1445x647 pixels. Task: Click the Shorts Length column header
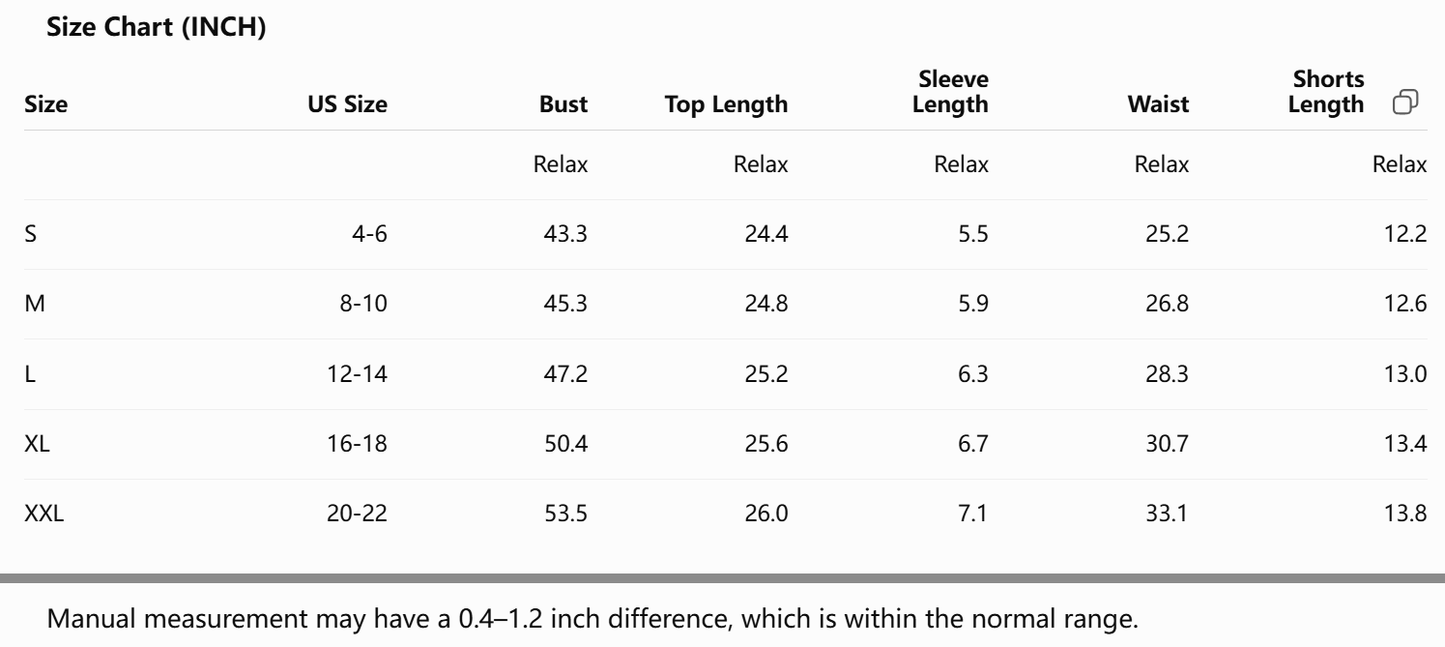[x=1326, y=92]
